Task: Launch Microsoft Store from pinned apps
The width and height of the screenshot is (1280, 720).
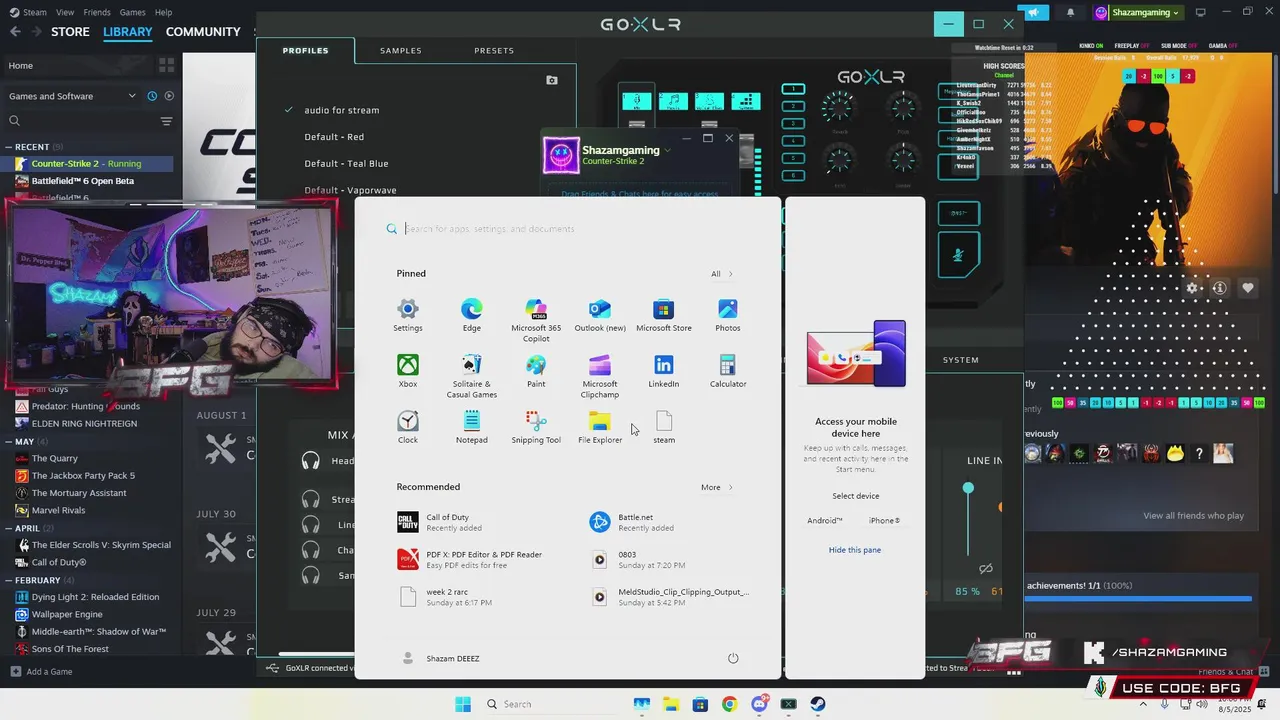Action: (664, 316)
